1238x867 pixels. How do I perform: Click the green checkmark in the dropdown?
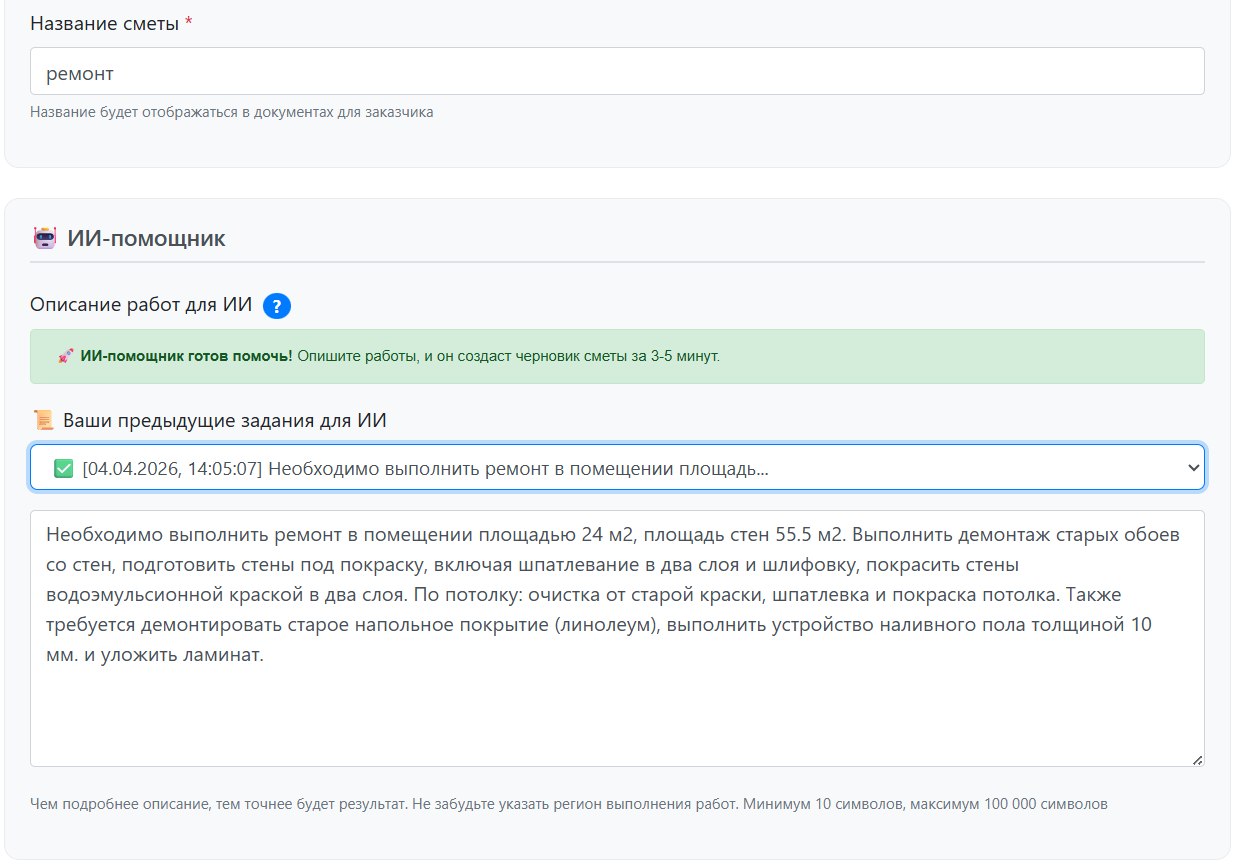(64, 468)
